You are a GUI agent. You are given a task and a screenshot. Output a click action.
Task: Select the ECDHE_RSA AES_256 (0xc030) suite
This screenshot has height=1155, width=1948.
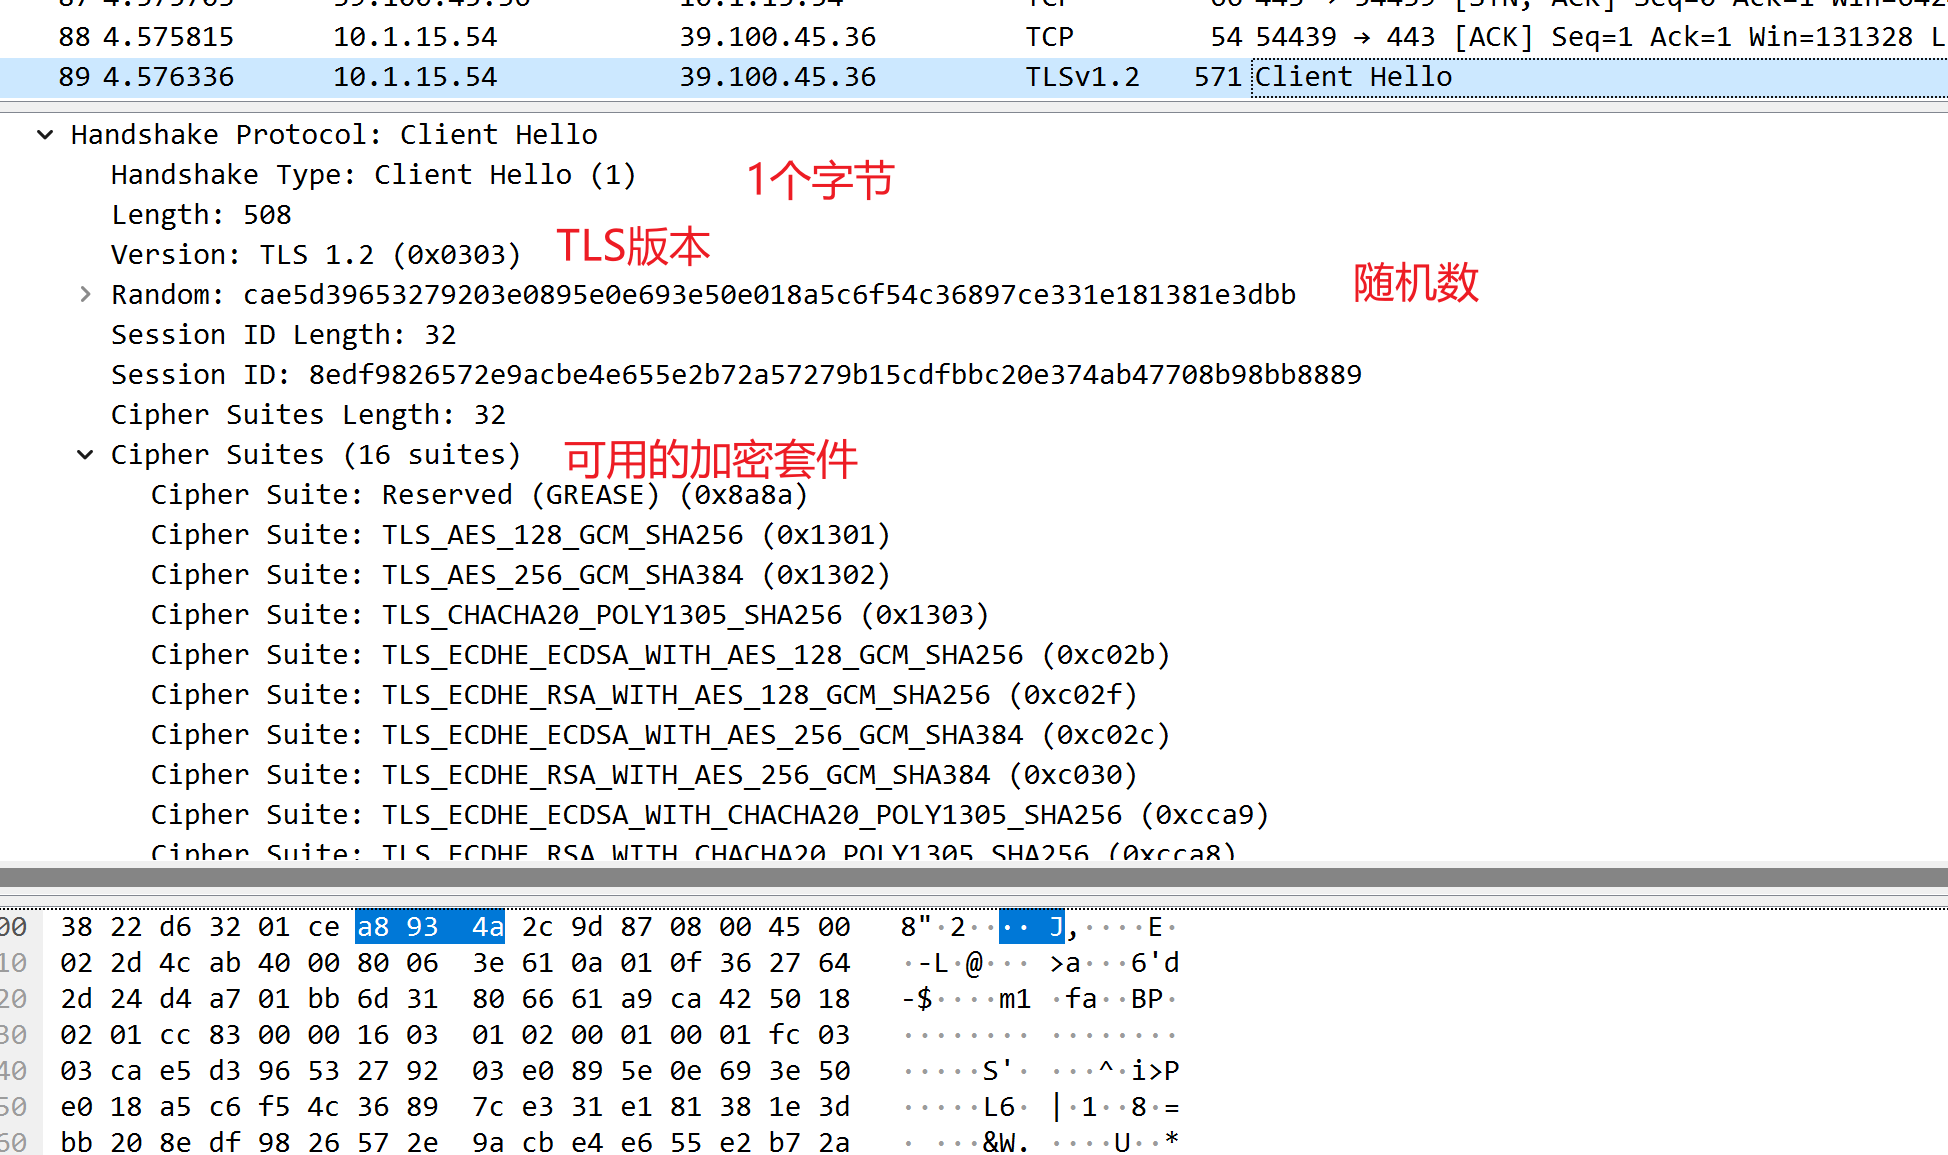(x=643, y=775)
